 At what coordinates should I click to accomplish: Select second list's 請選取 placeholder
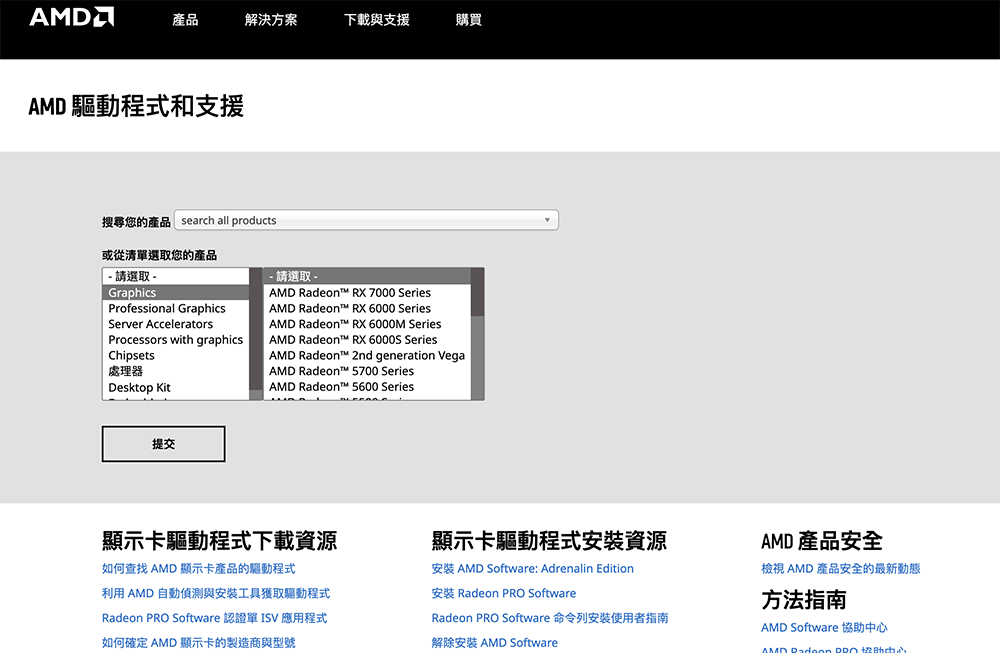[367, 276]
